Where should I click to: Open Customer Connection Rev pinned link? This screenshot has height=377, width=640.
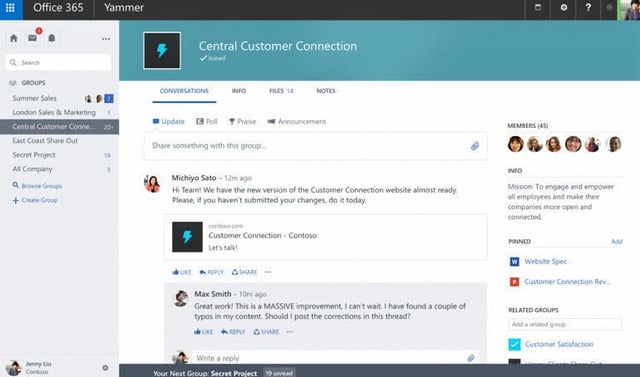(x=568, y=282)
